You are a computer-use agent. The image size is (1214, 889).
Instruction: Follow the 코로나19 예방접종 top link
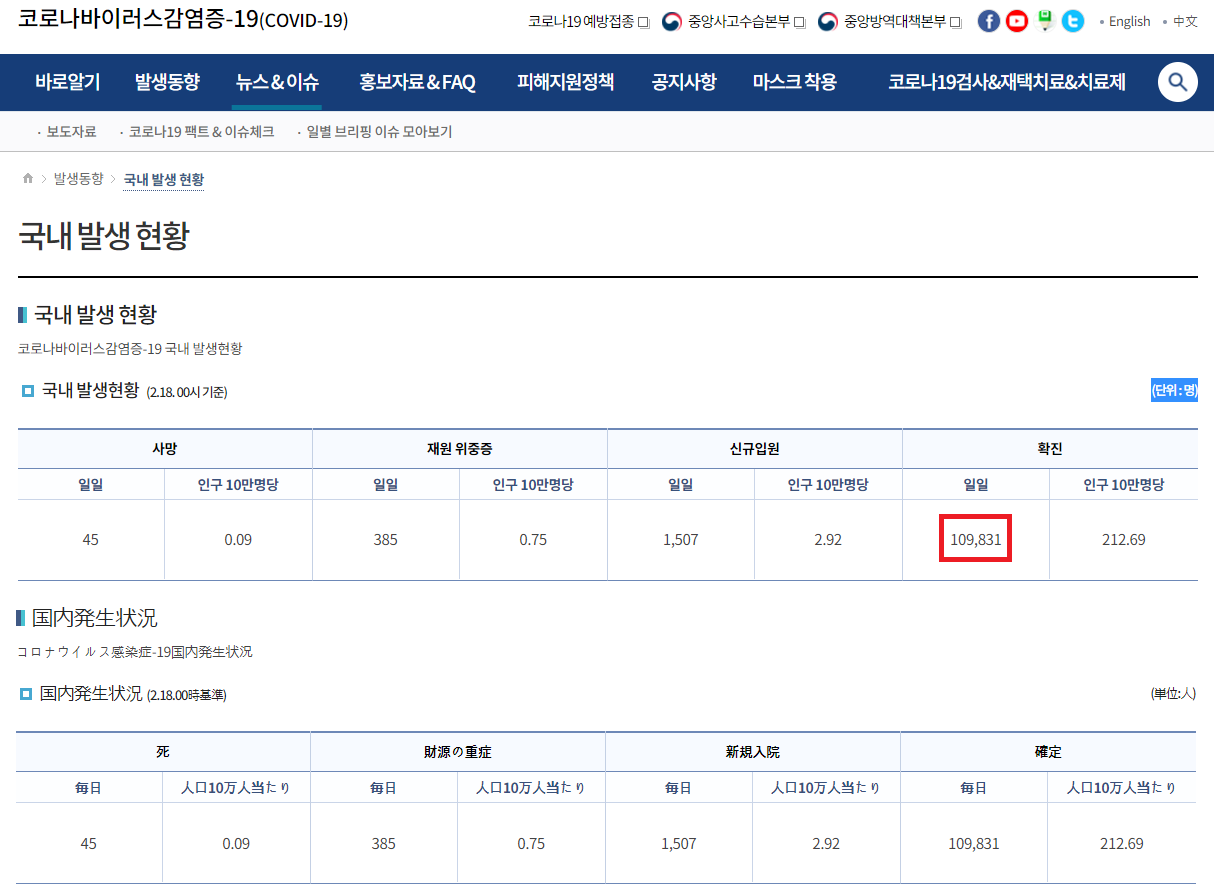(581, 21)
